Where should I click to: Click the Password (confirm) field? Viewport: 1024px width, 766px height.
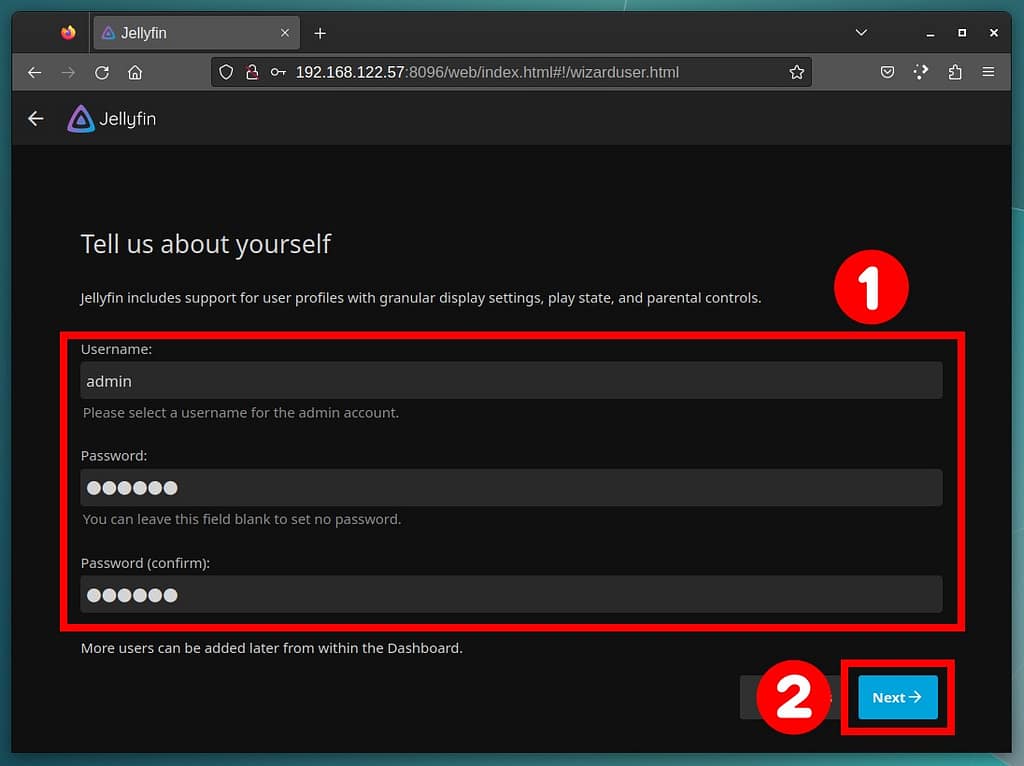tap(510, 595)
